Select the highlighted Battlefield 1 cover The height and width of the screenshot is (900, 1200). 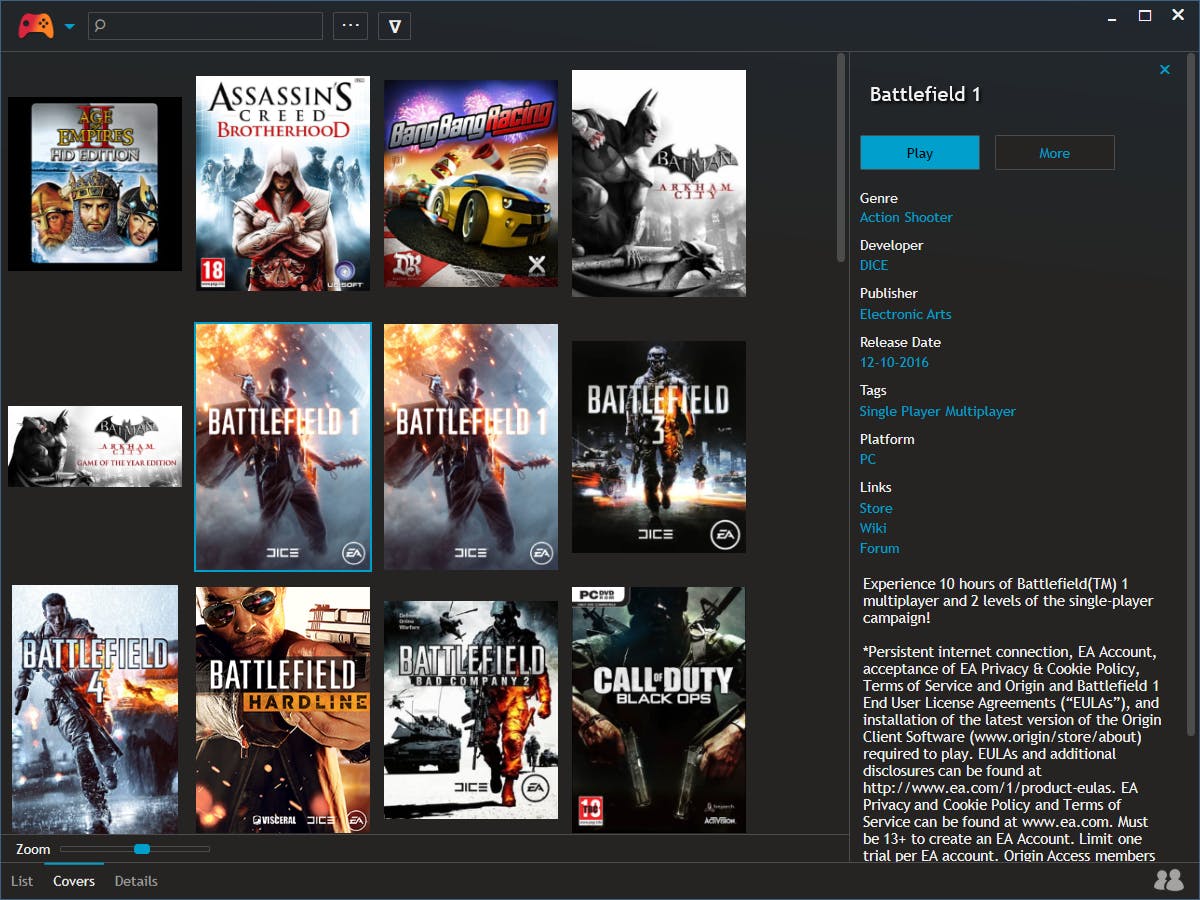pos(283,447)
